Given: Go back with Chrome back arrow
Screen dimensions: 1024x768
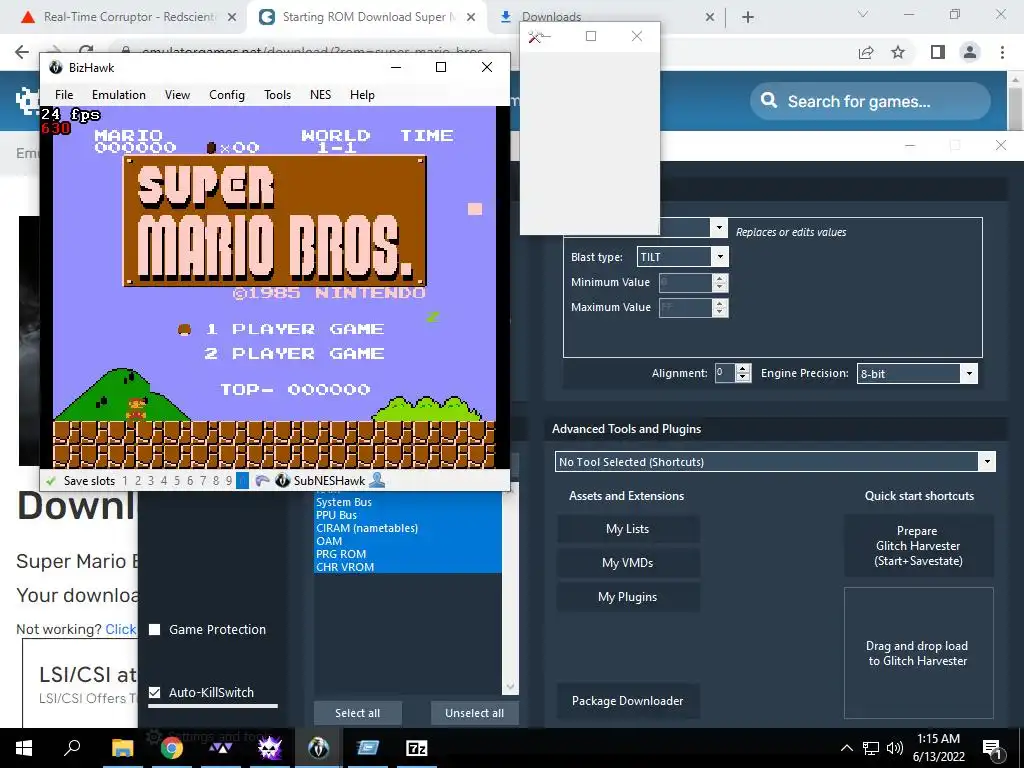Looking at the screenshot, I should (22, 52).
